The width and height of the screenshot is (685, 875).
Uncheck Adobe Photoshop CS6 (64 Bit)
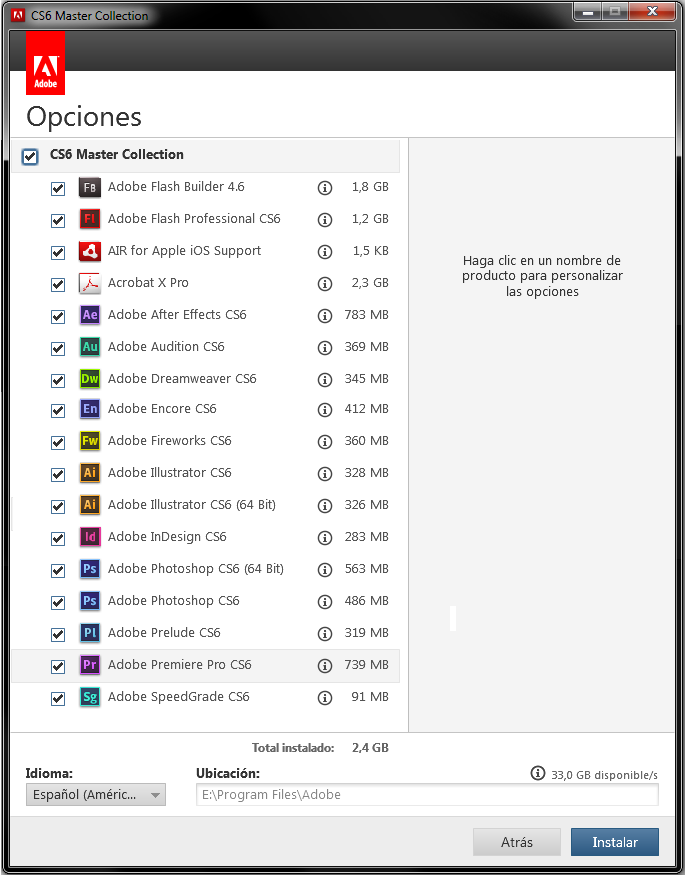[58, 571]
